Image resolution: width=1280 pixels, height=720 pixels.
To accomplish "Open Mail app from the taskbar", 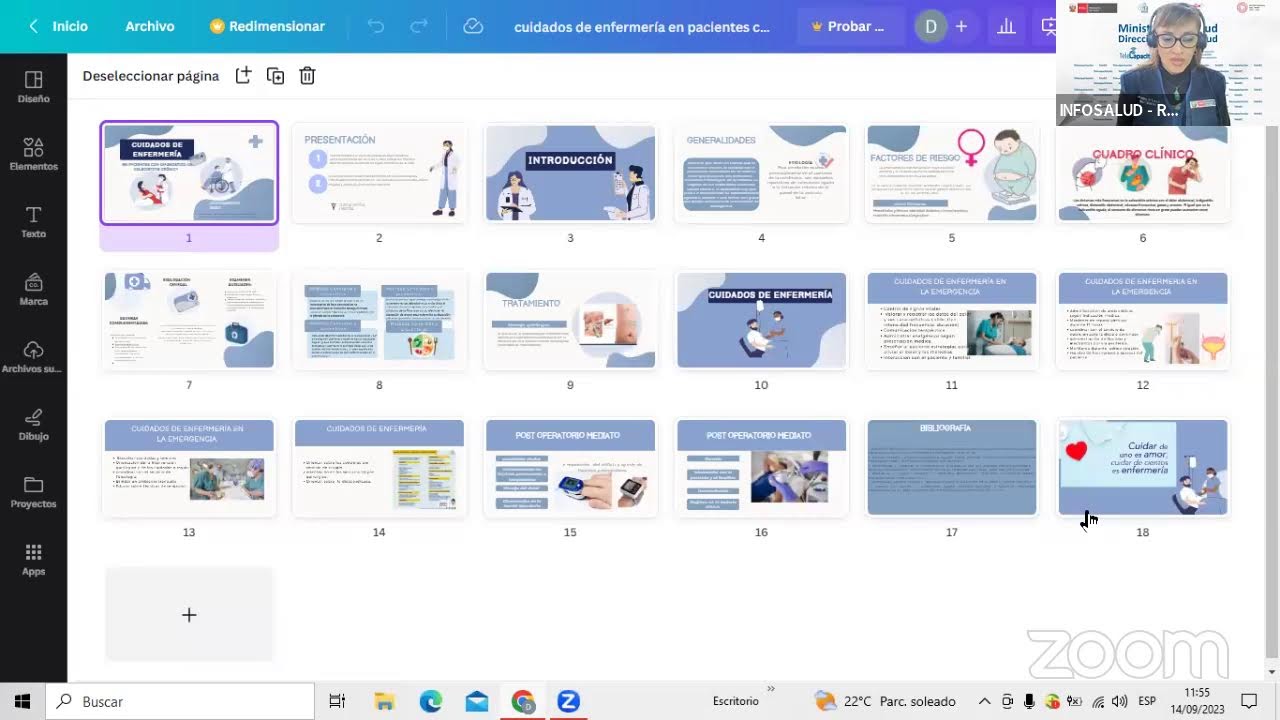I will click(477, 701).
